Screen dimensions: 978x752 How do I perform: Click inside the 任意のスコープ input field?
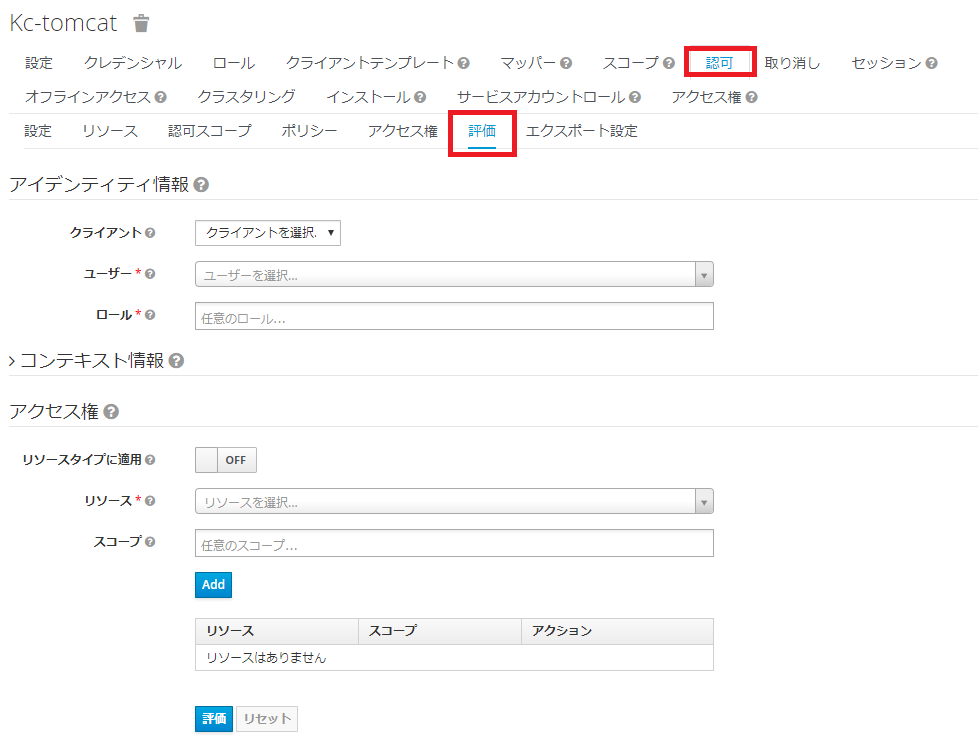pyautogui.click(x=450, y=542)
